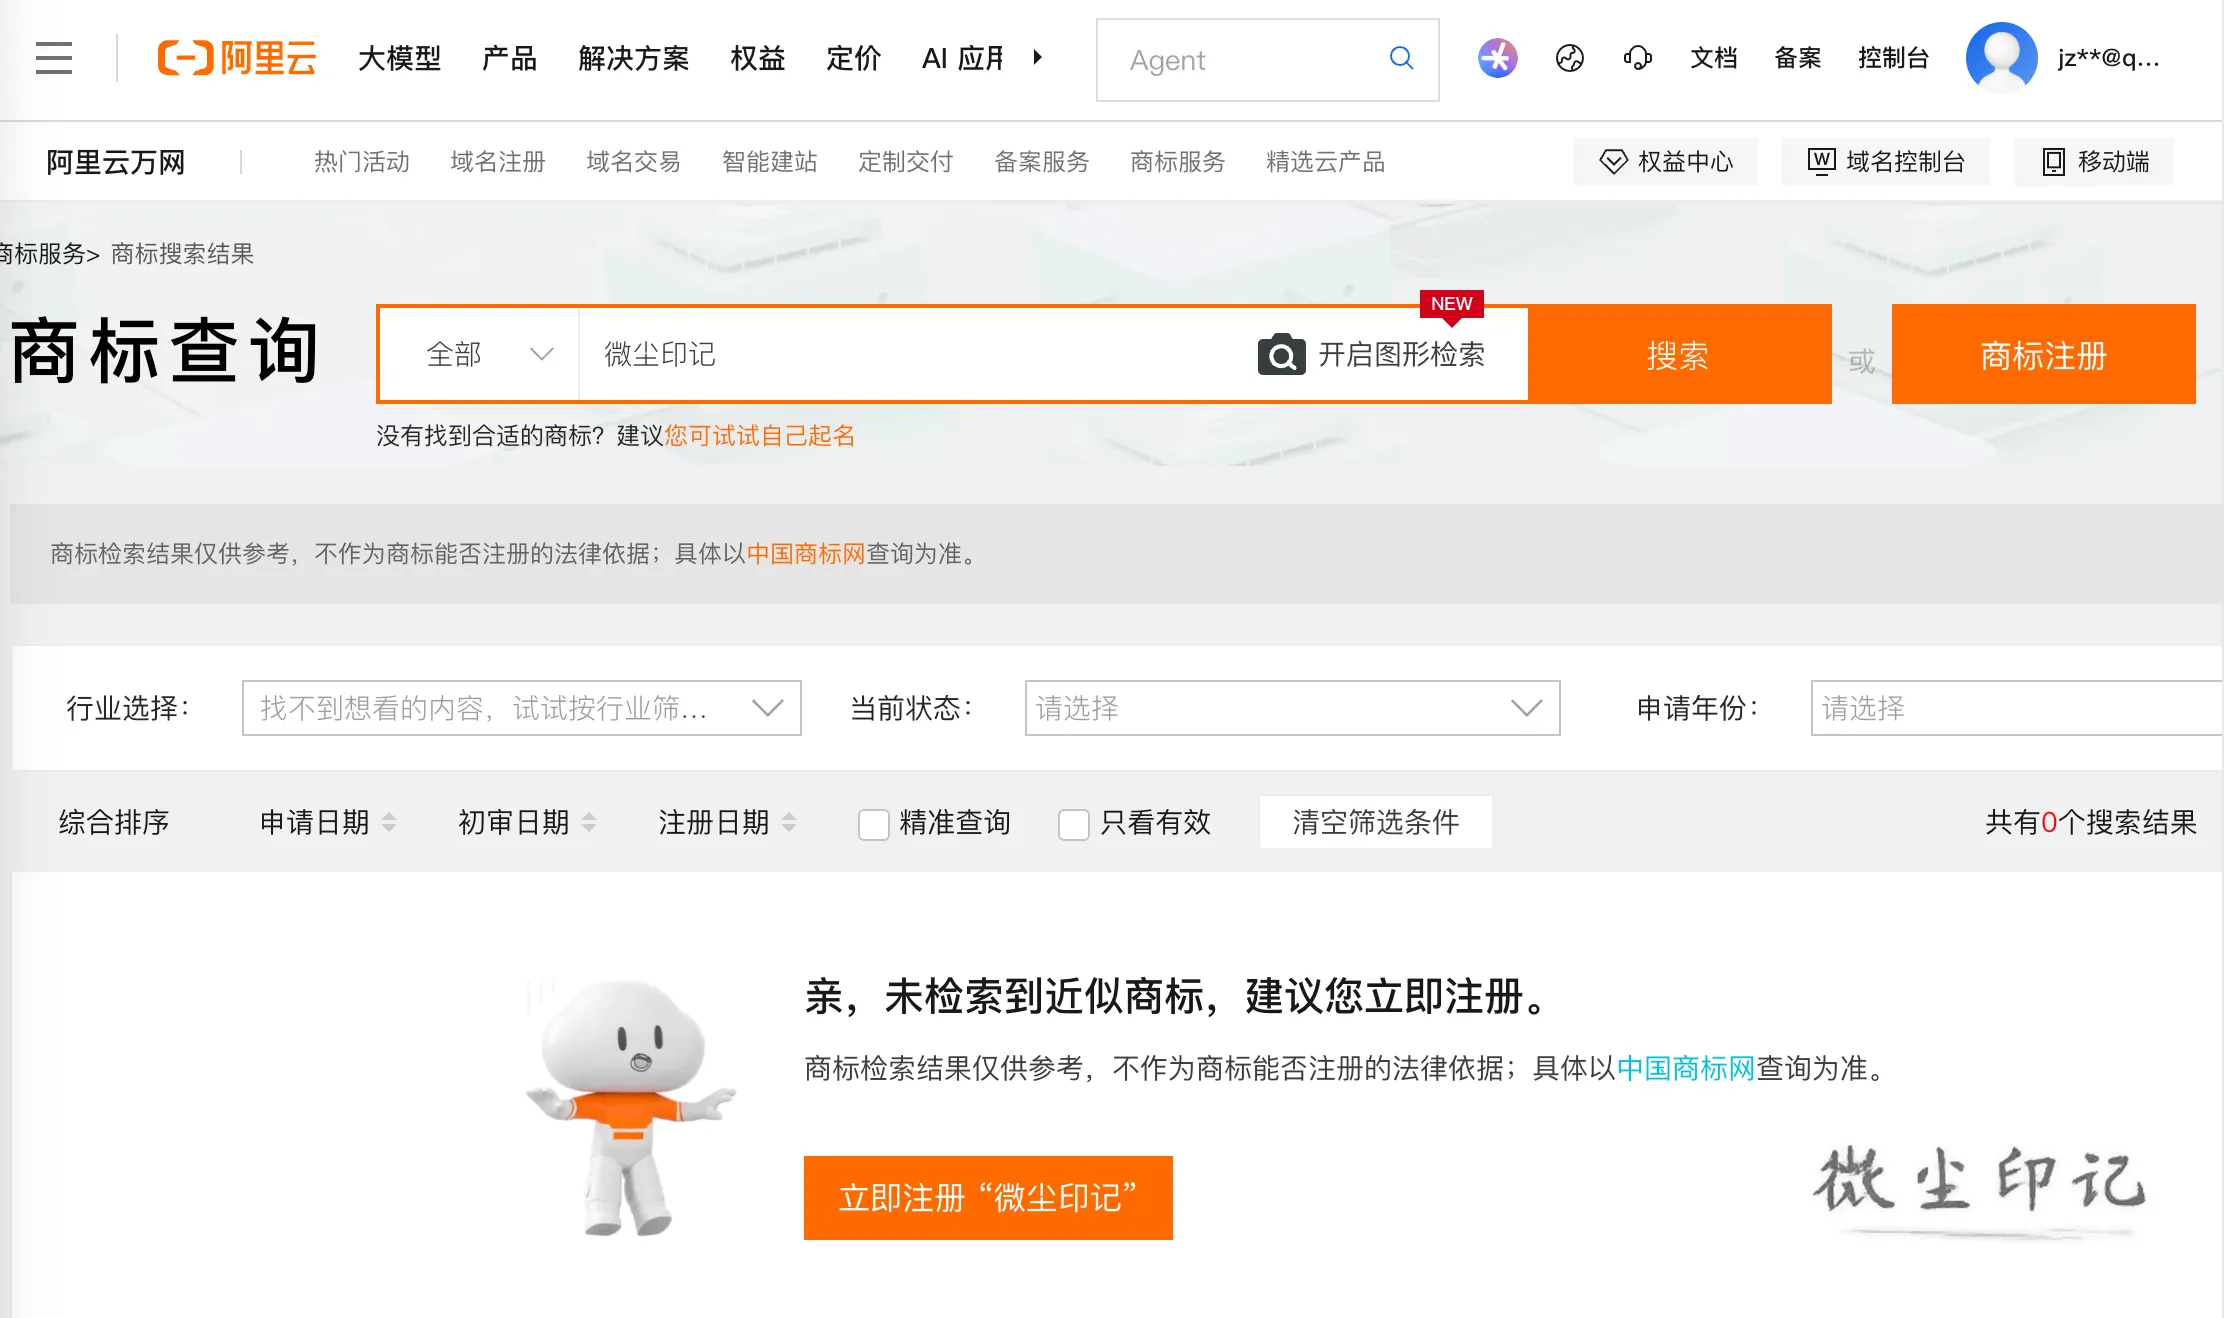The width and height of the screenshot is (2224, 1318).
Task: Click the W icon beside 域名控制台
Action: pyautogui.click(x=1821, y=161)
